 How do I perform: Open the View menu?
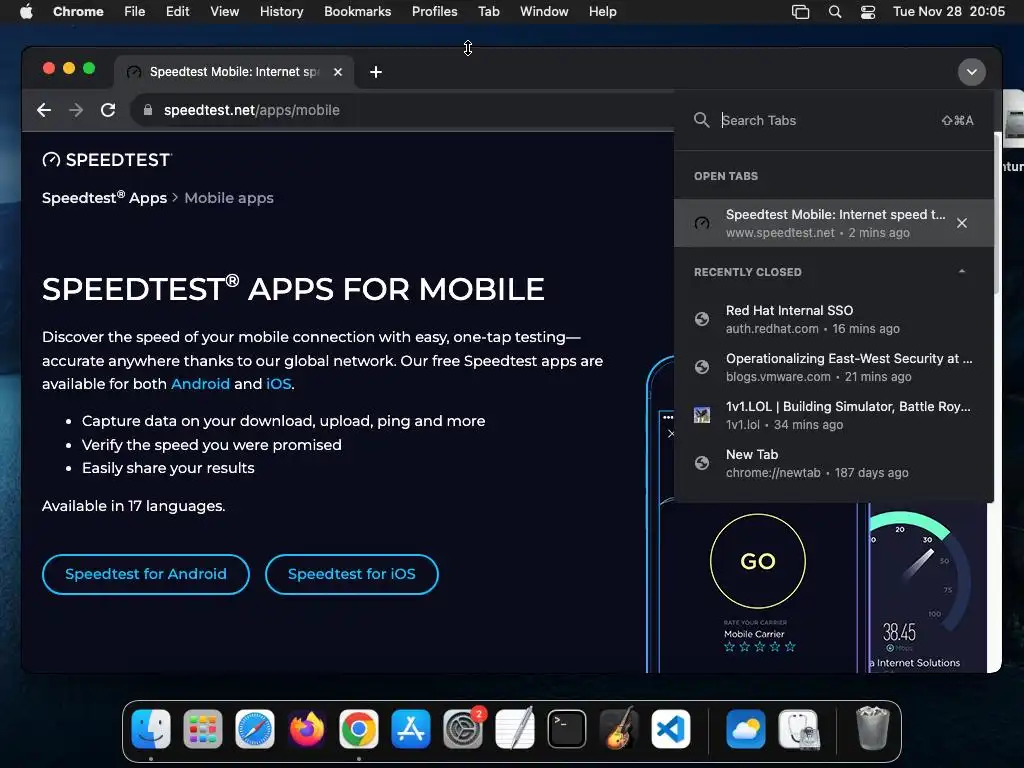click(x=225, y=12)
